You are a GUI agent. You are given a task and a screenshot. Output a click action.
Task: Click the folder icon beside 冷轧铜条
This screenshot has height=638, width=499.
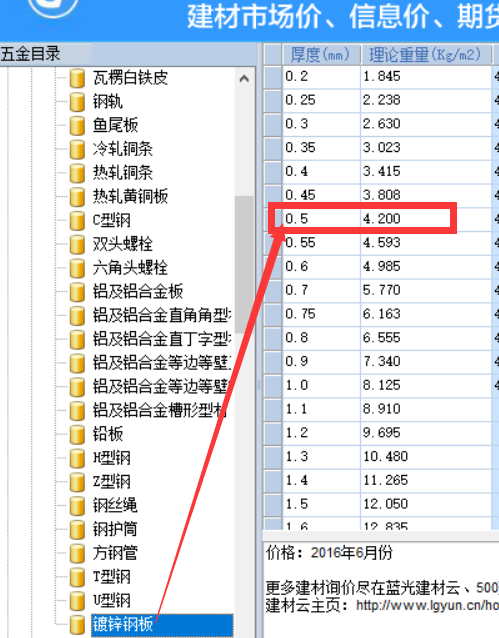click(x=77, y=149)
